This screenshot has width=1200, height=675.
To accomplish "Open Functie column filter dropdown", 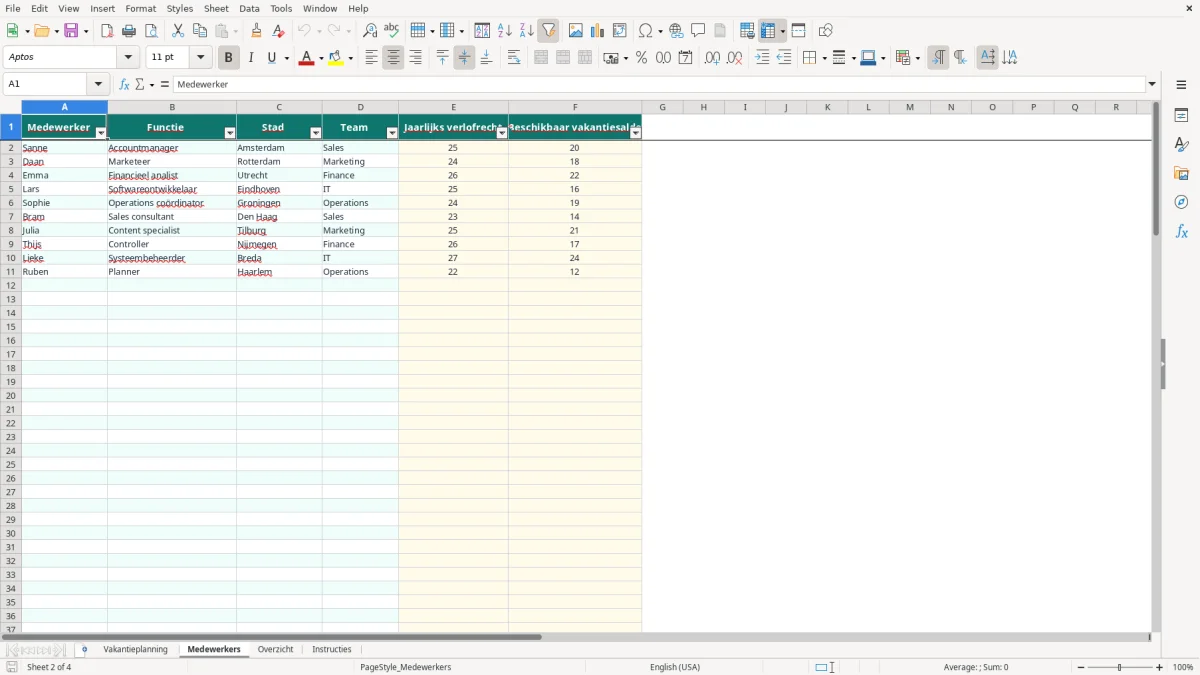I will tap(230, 133).
